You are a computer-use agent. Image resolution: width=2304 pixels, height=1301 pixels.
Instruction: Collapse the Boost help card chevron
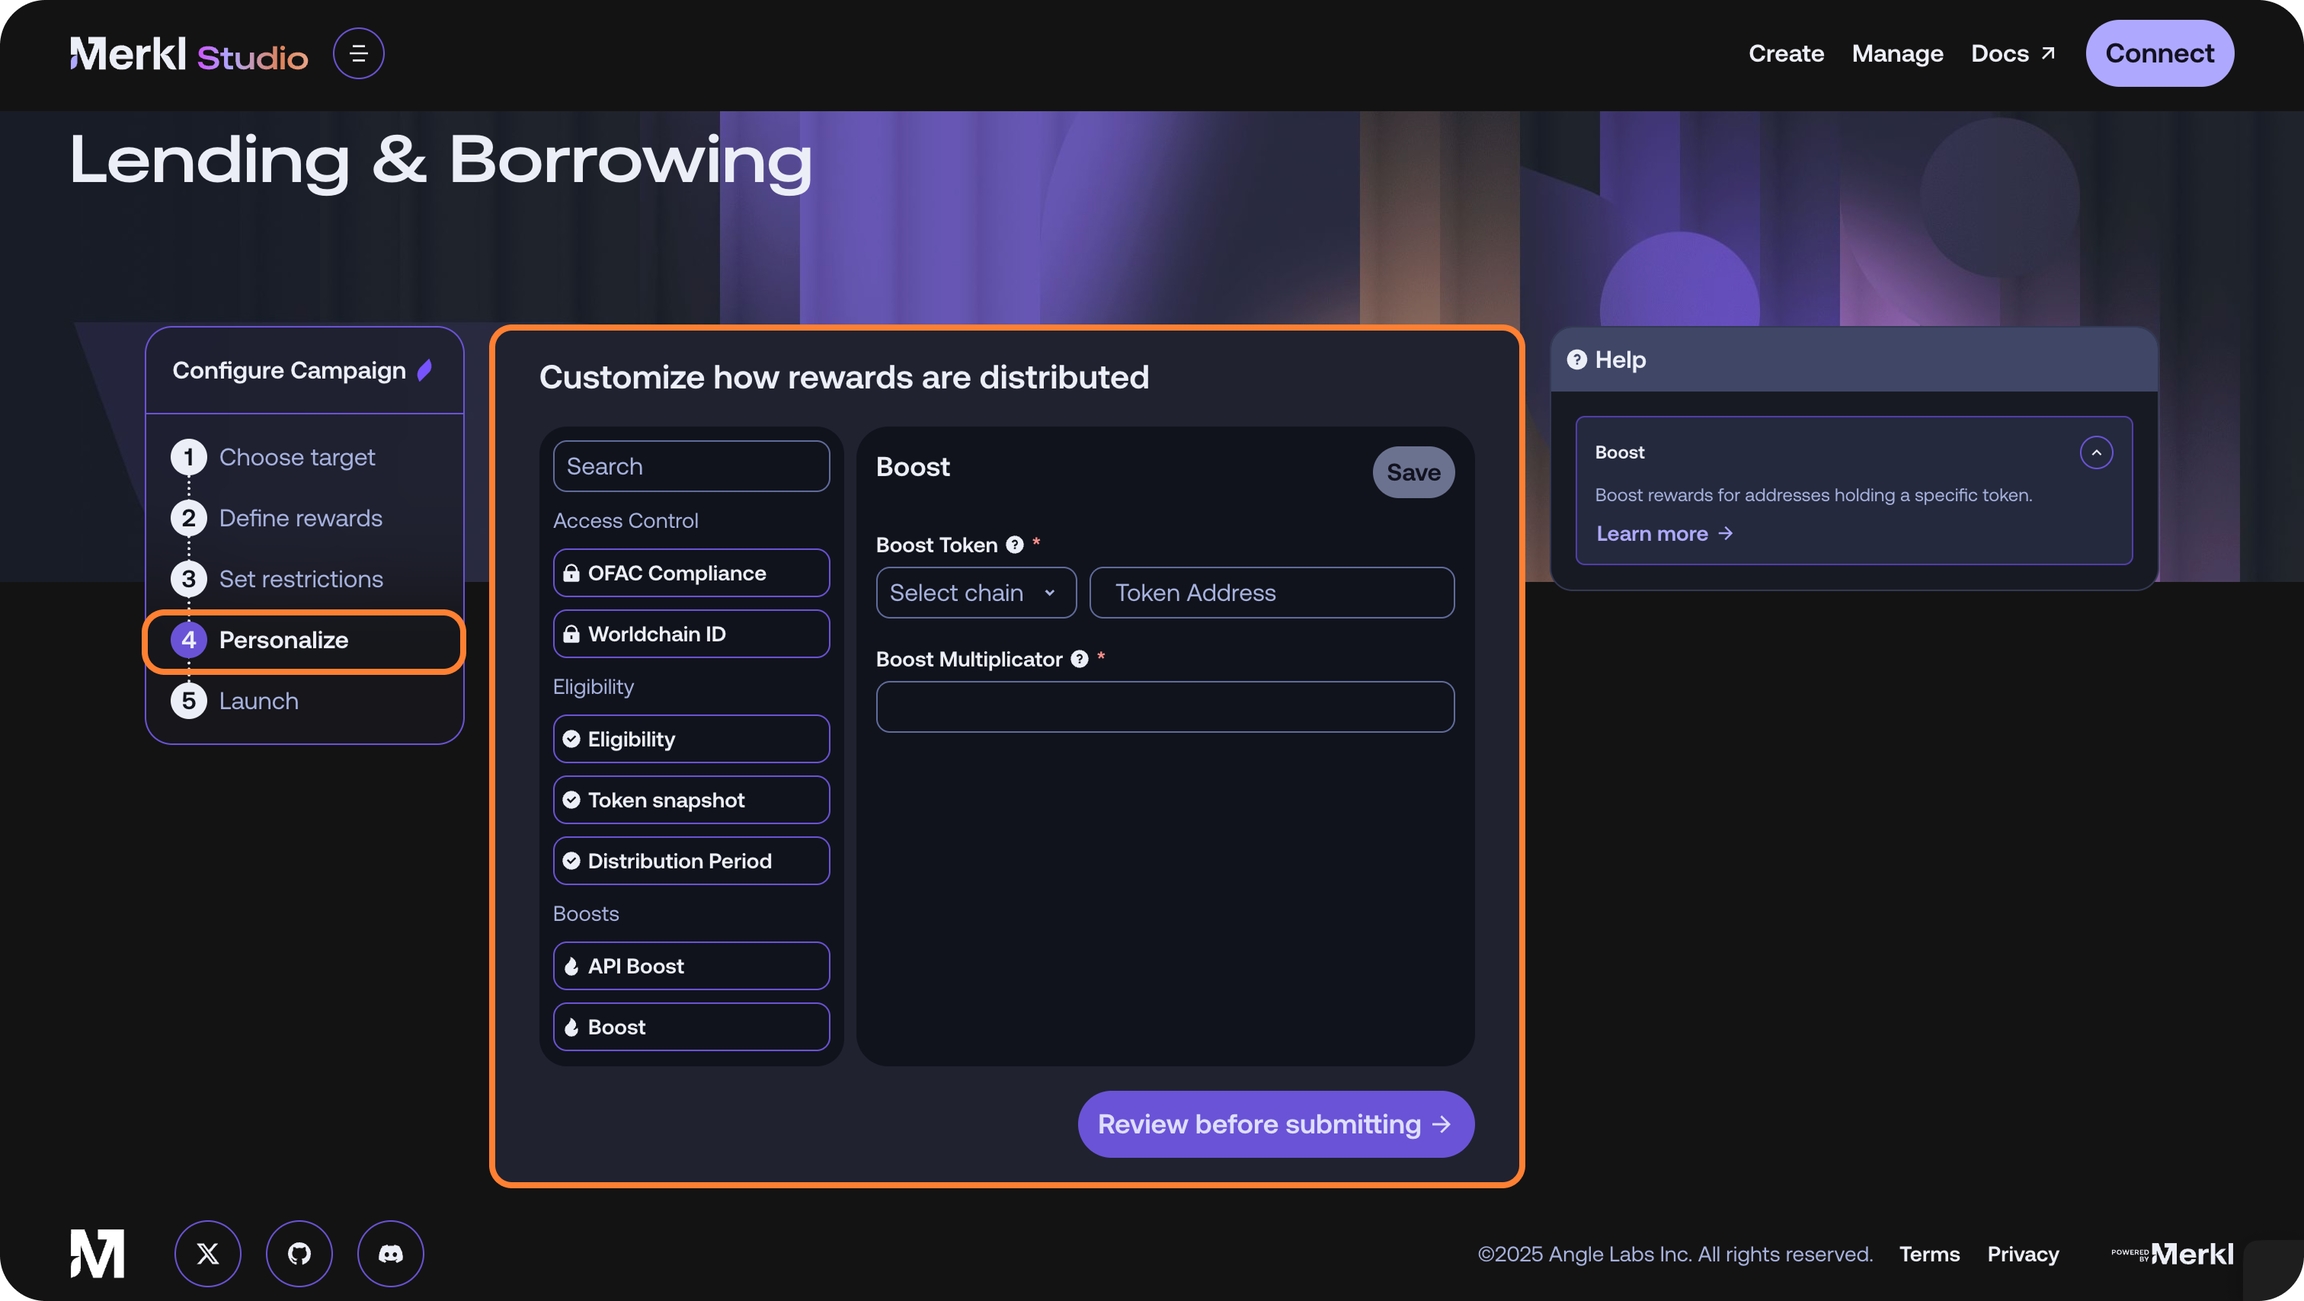point(2096,453)
